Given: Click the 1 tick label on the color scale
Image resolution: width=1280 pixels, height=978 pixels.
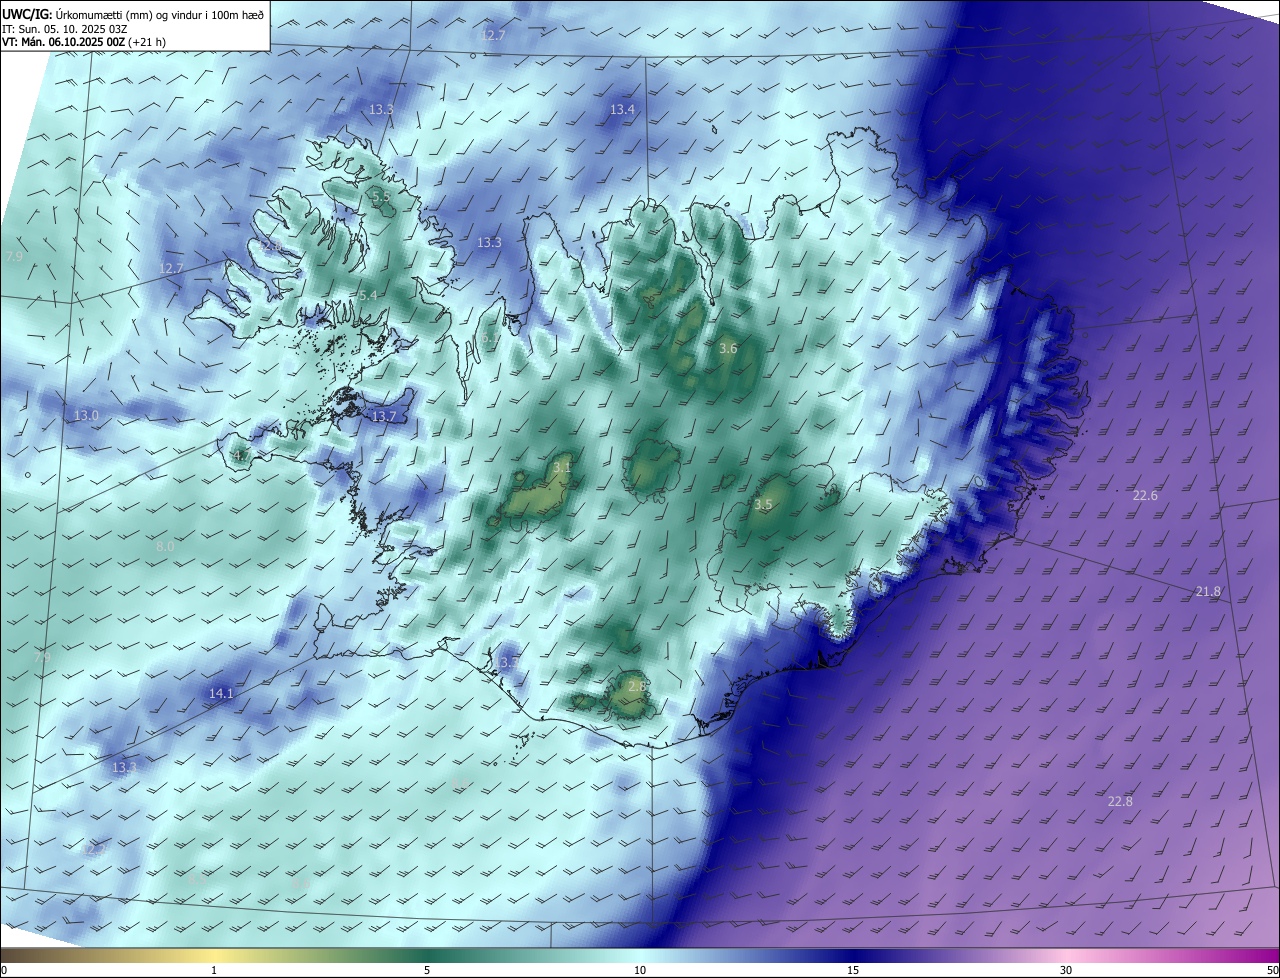Looking at the screenshot, I should click(214, 970).
